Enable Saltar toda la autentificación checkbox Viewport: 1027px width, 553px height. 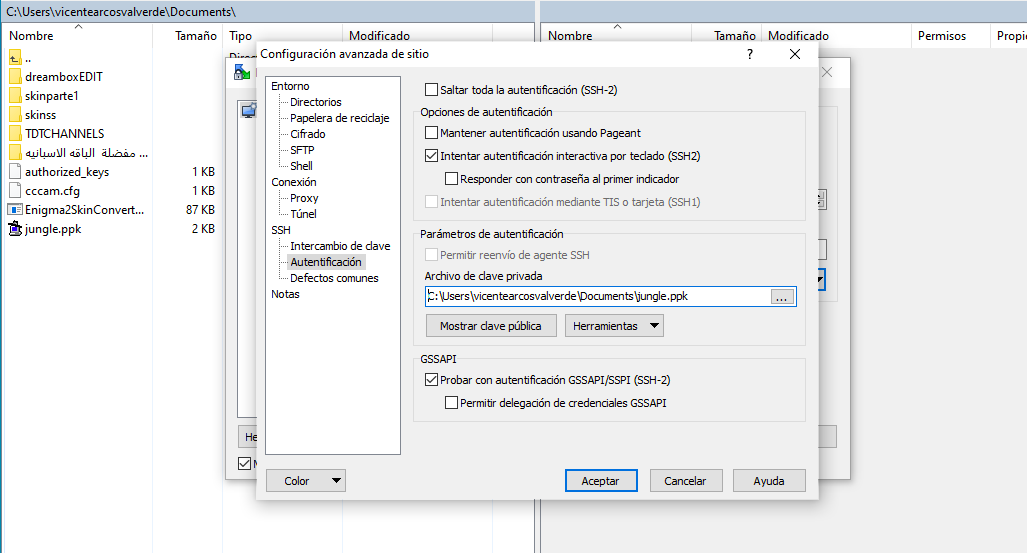(432, 90)
